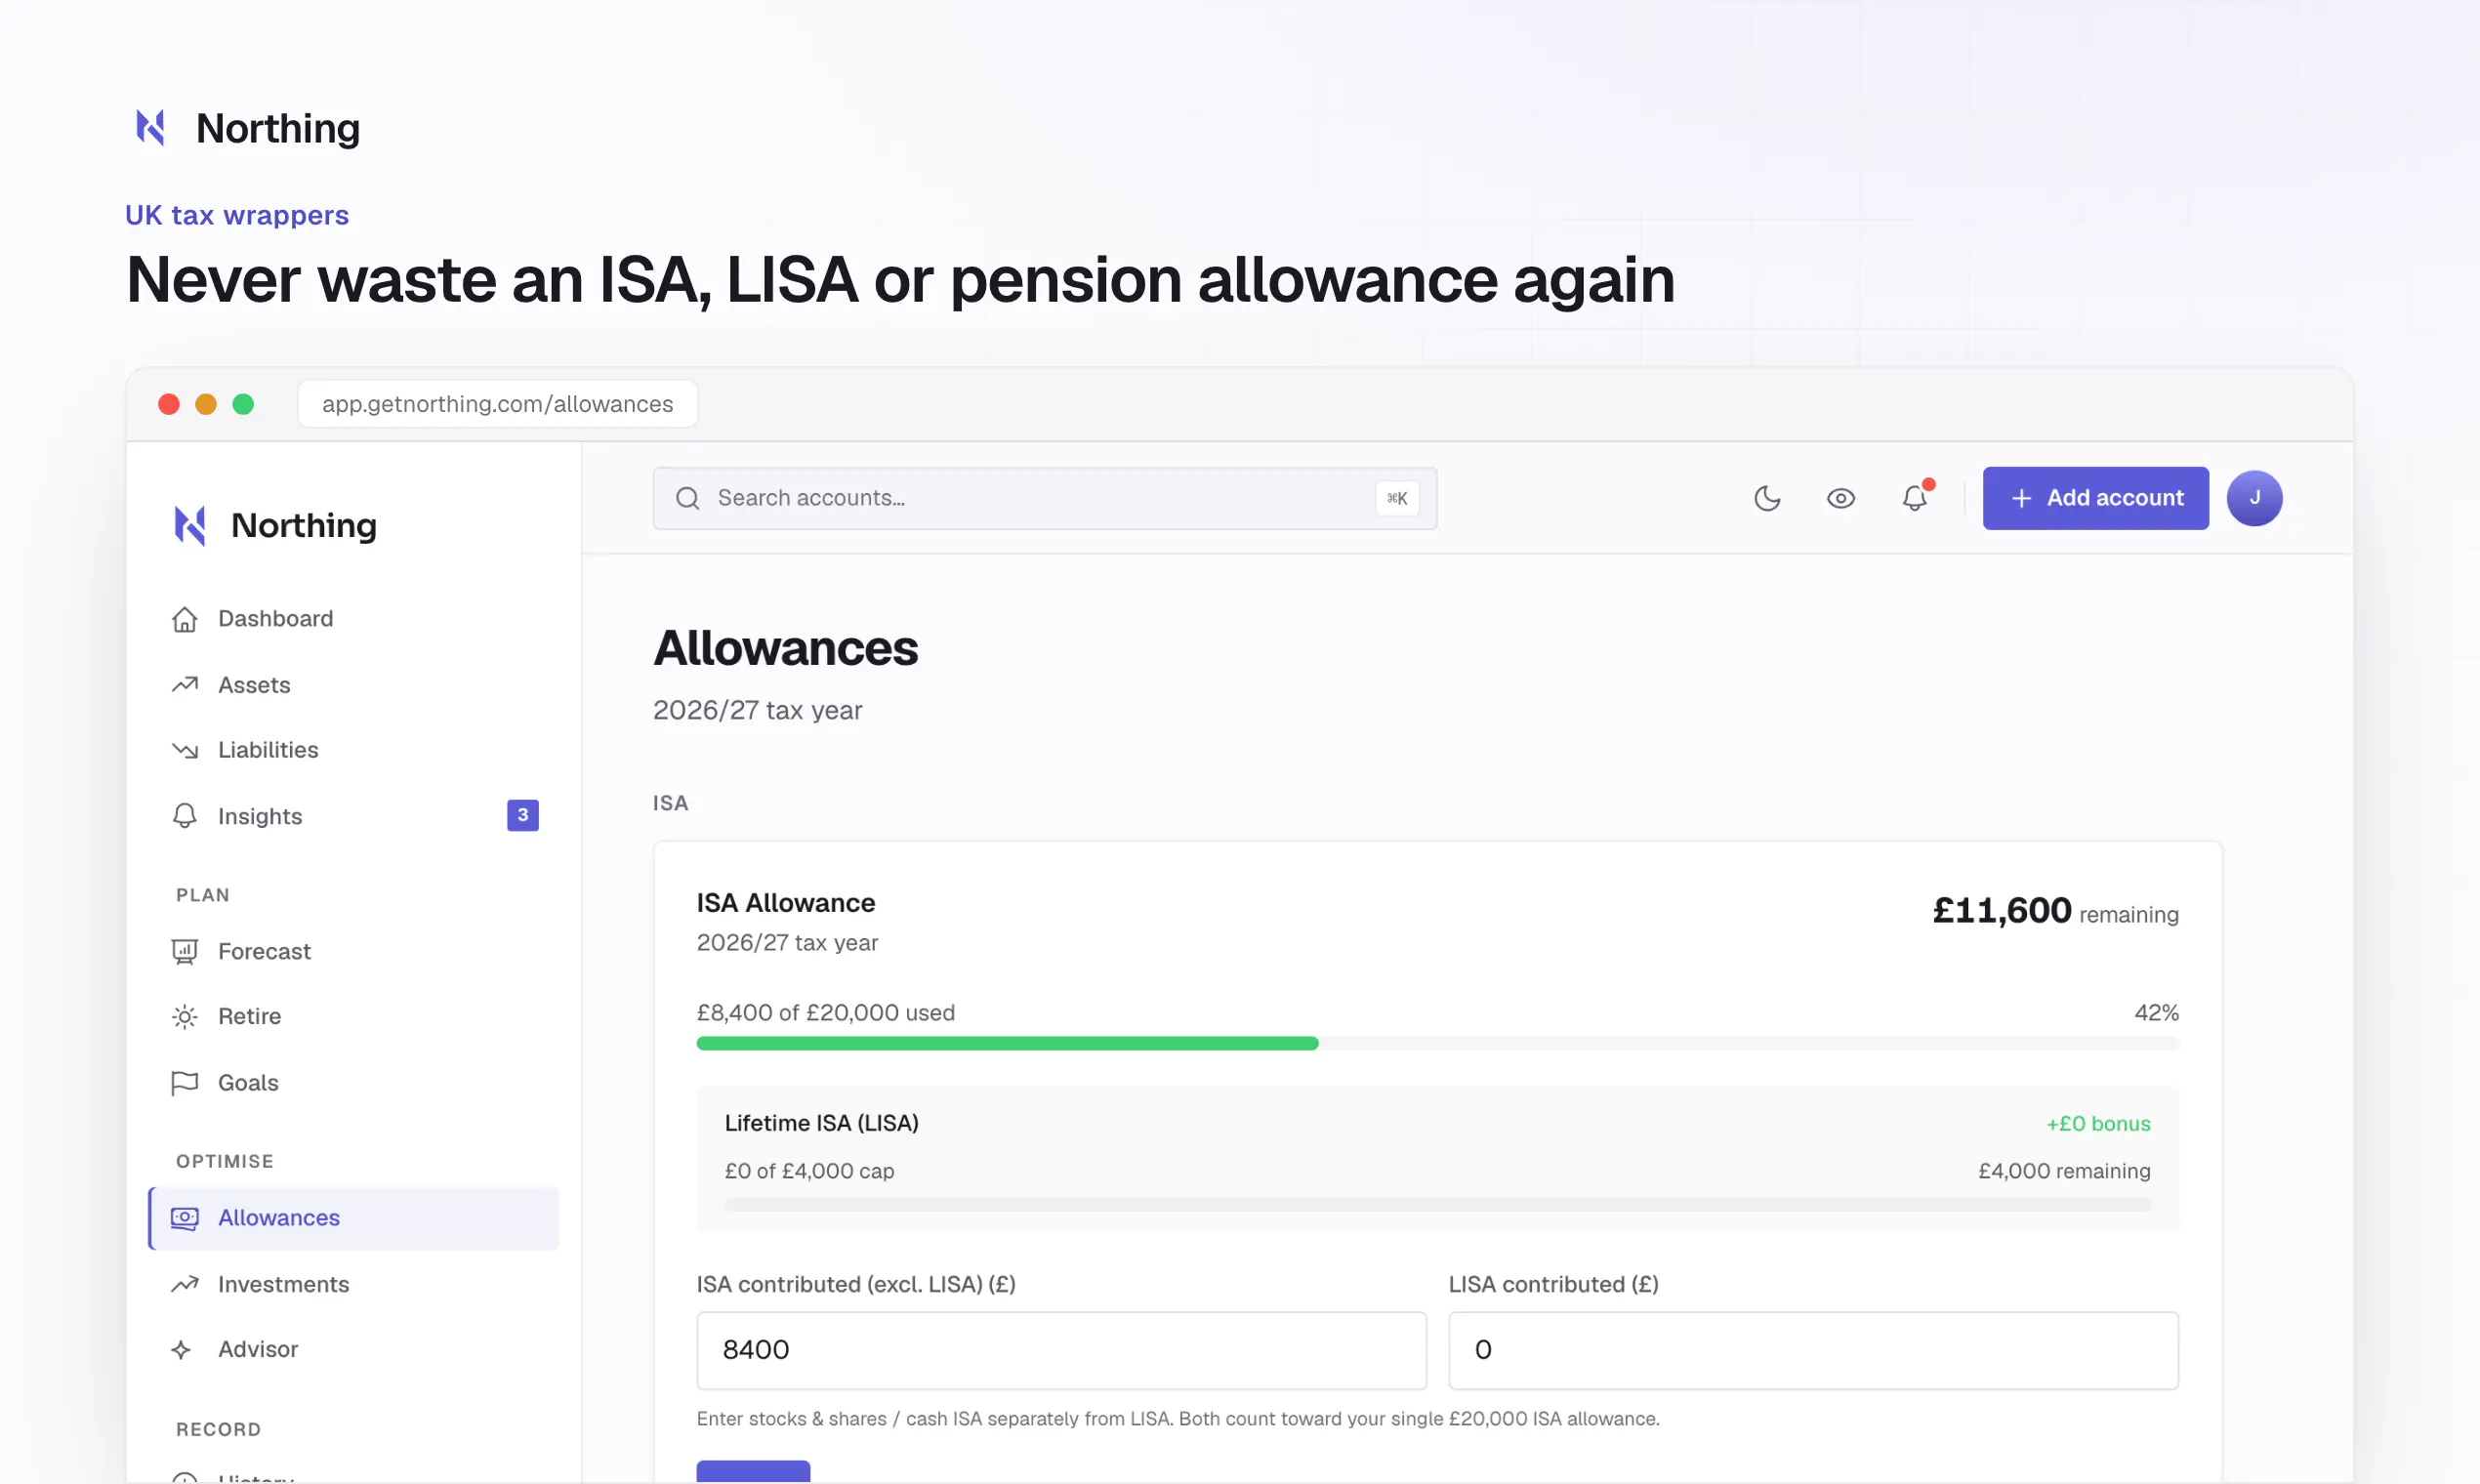Click the Northing logo in the sidebar
The image size is (2480, 1484).
pyautogui.click(x=274, y=525)
